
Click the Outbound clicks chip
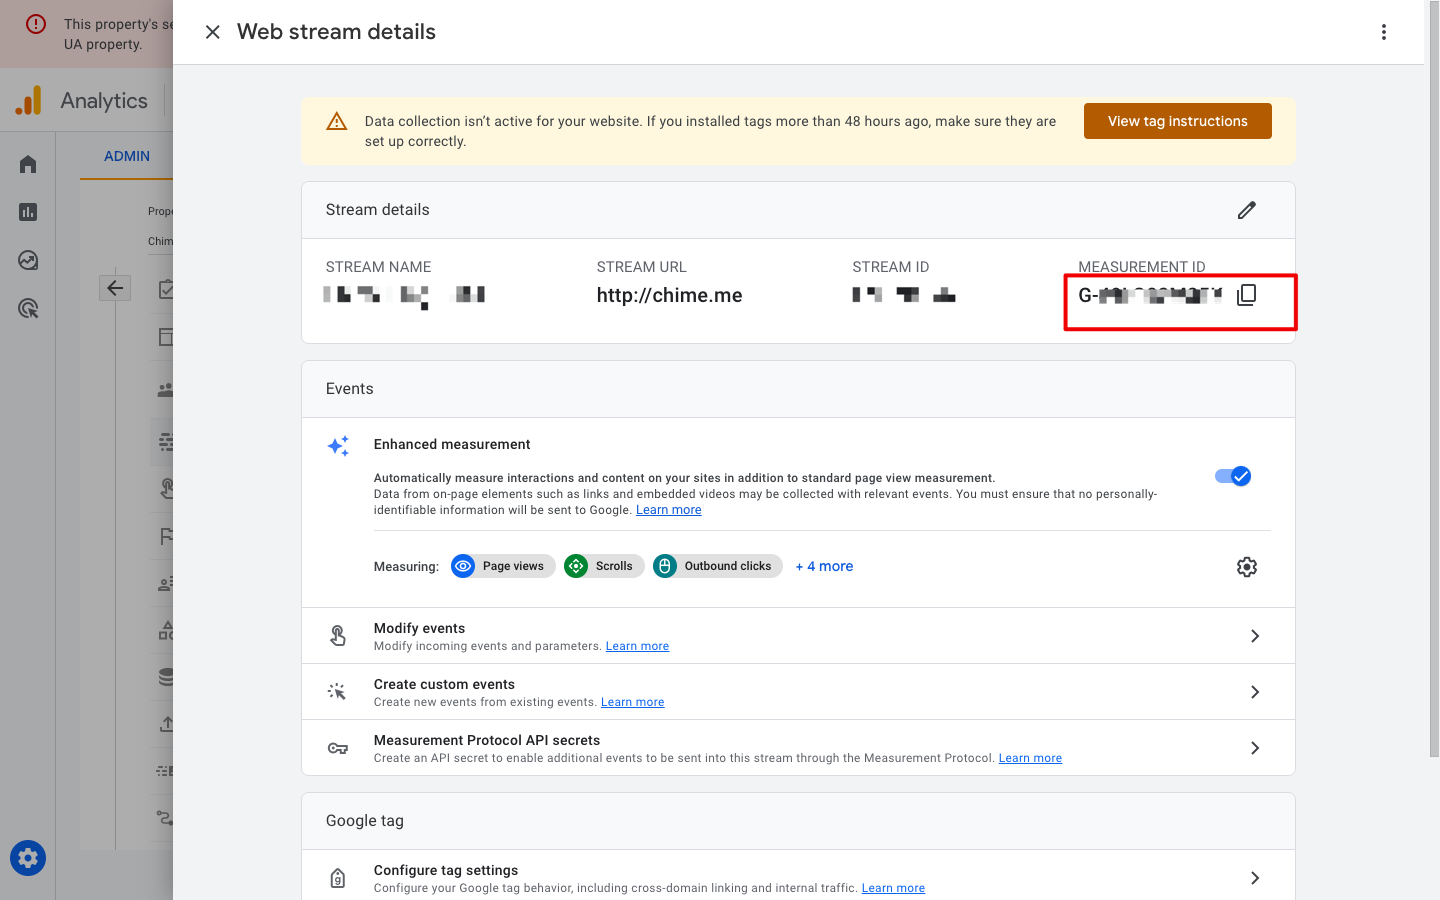point(717,566)
